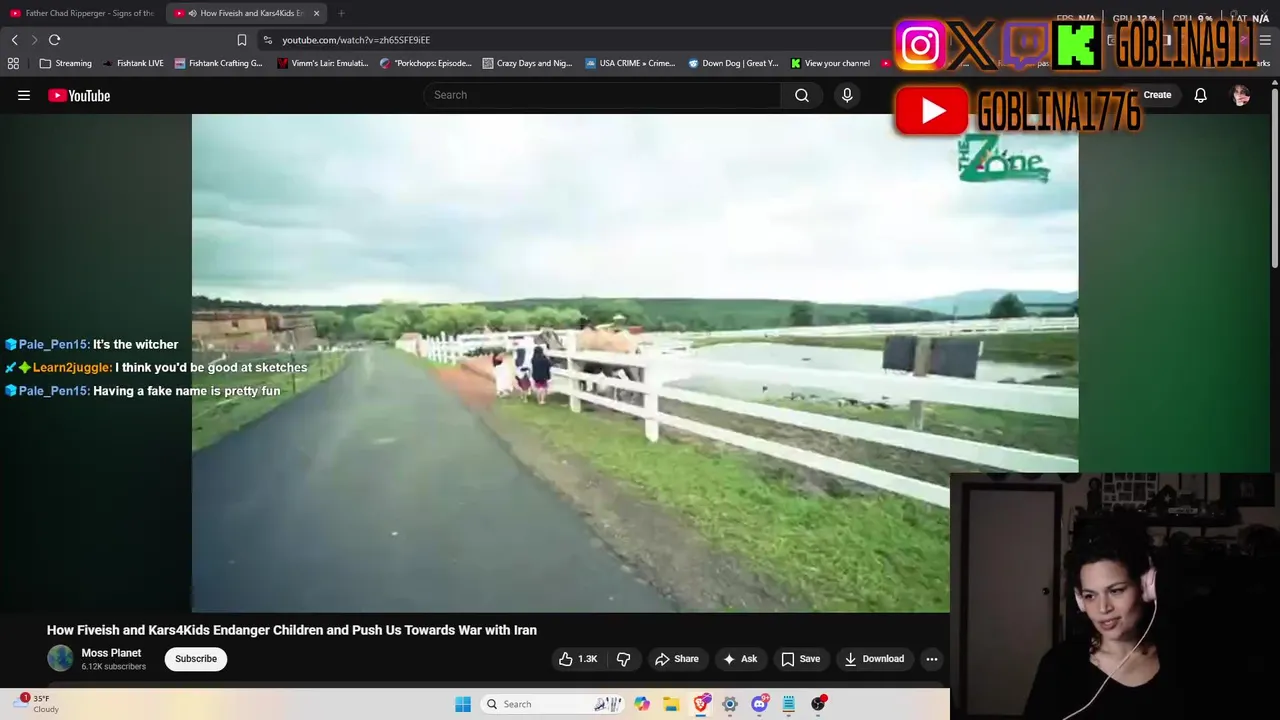This screenshot has width=1280, height=720.
Task: Click the video player to pause
Action: pyautogui.click(x=635, y=363)
